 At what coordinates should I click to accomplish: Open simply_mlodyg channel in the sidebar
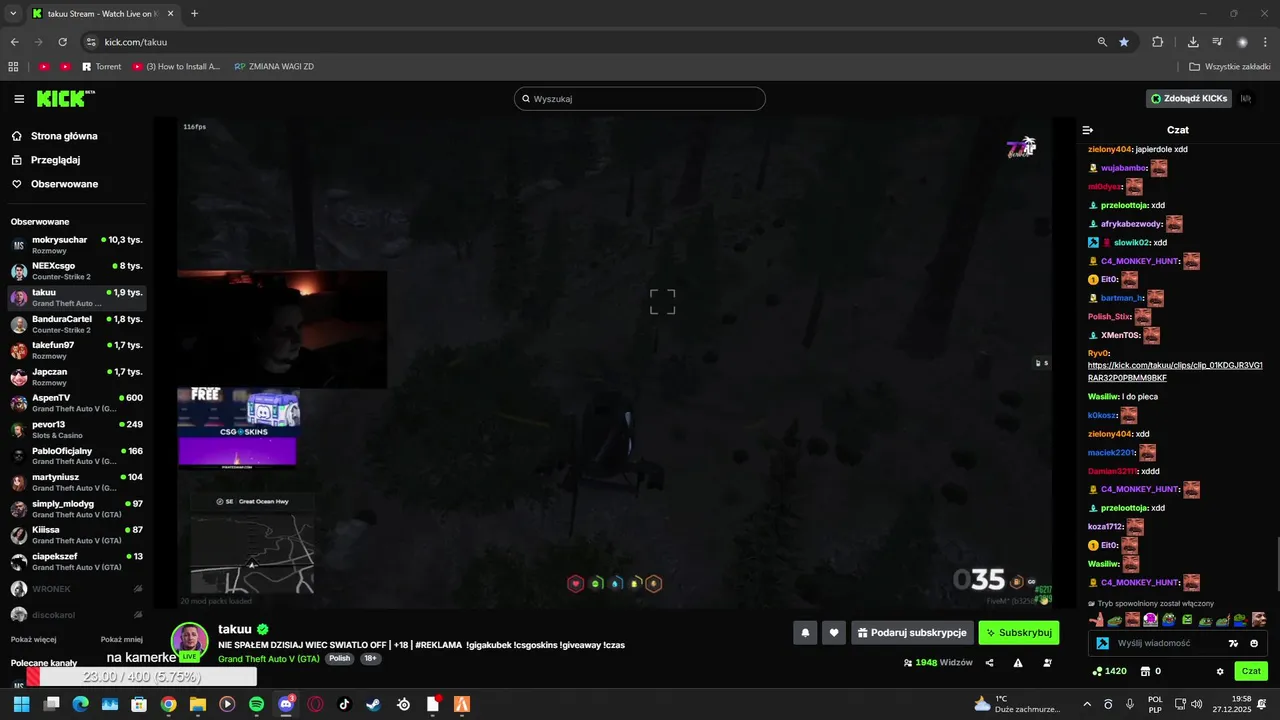pyautogui.click(x=77, y=509)
